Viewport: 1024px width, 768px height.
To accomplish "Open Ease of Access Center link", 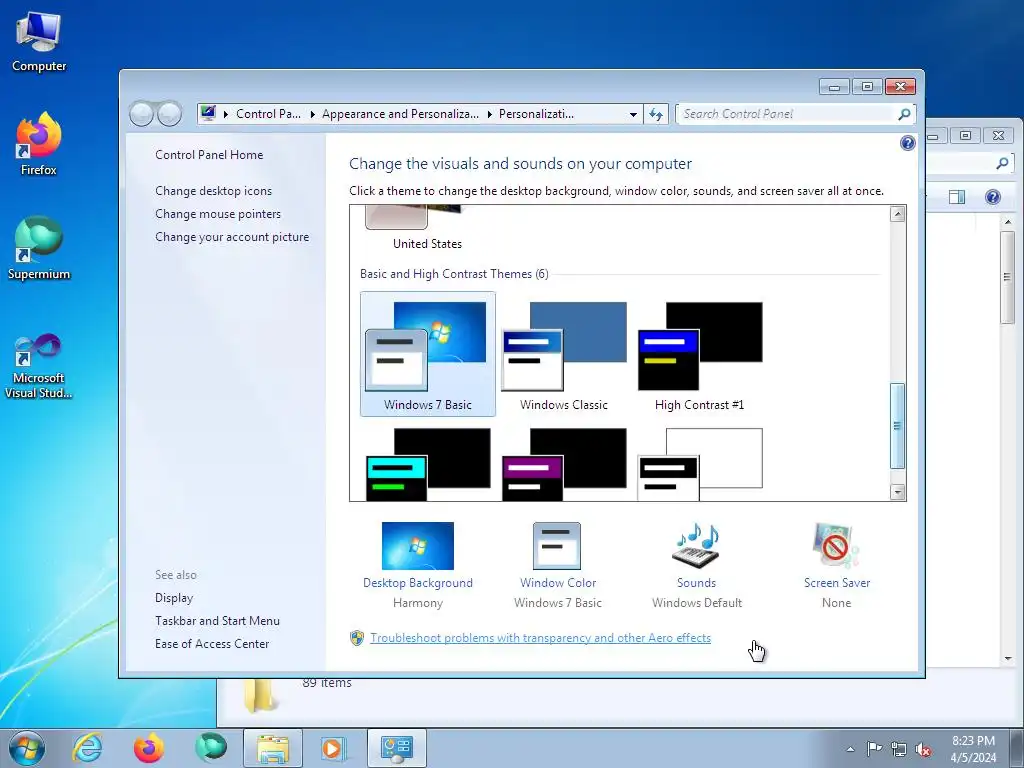I will coord(212,644).
